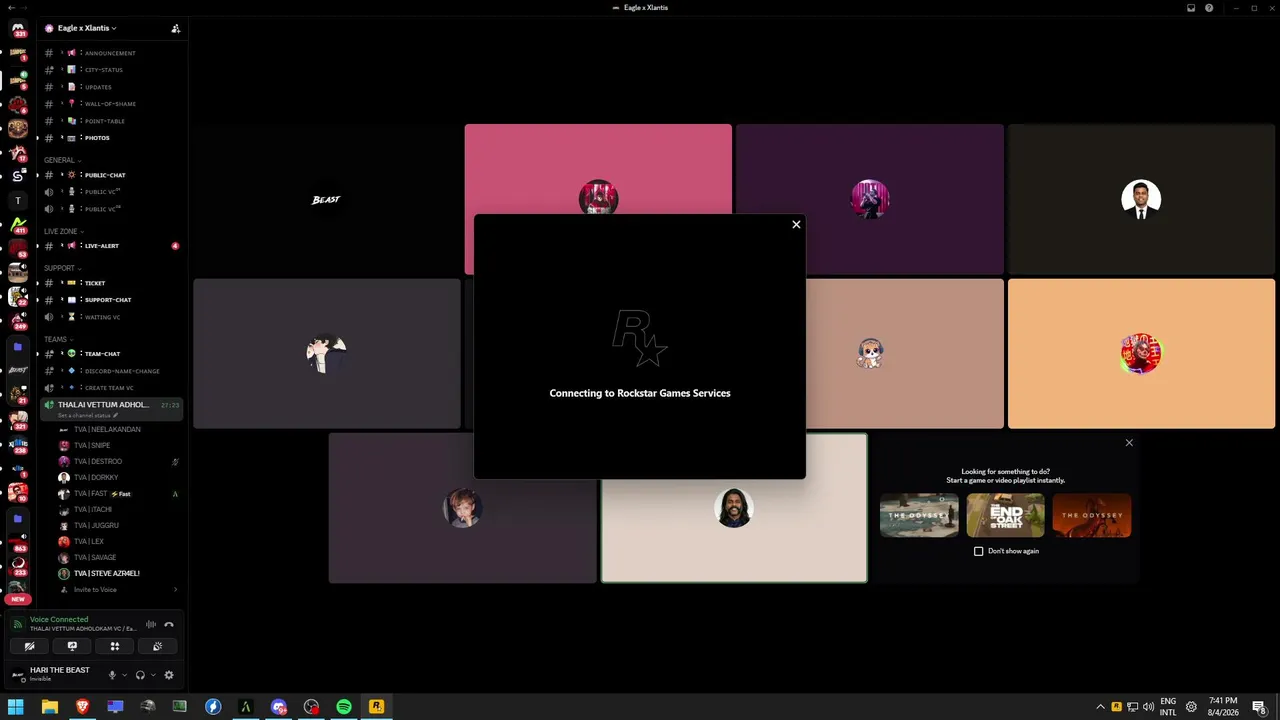Switch to Rockstar Games Launcher in taskbar
This screenshot has width=1280, height=720.
pyautogui.click(x=376, y=707)
